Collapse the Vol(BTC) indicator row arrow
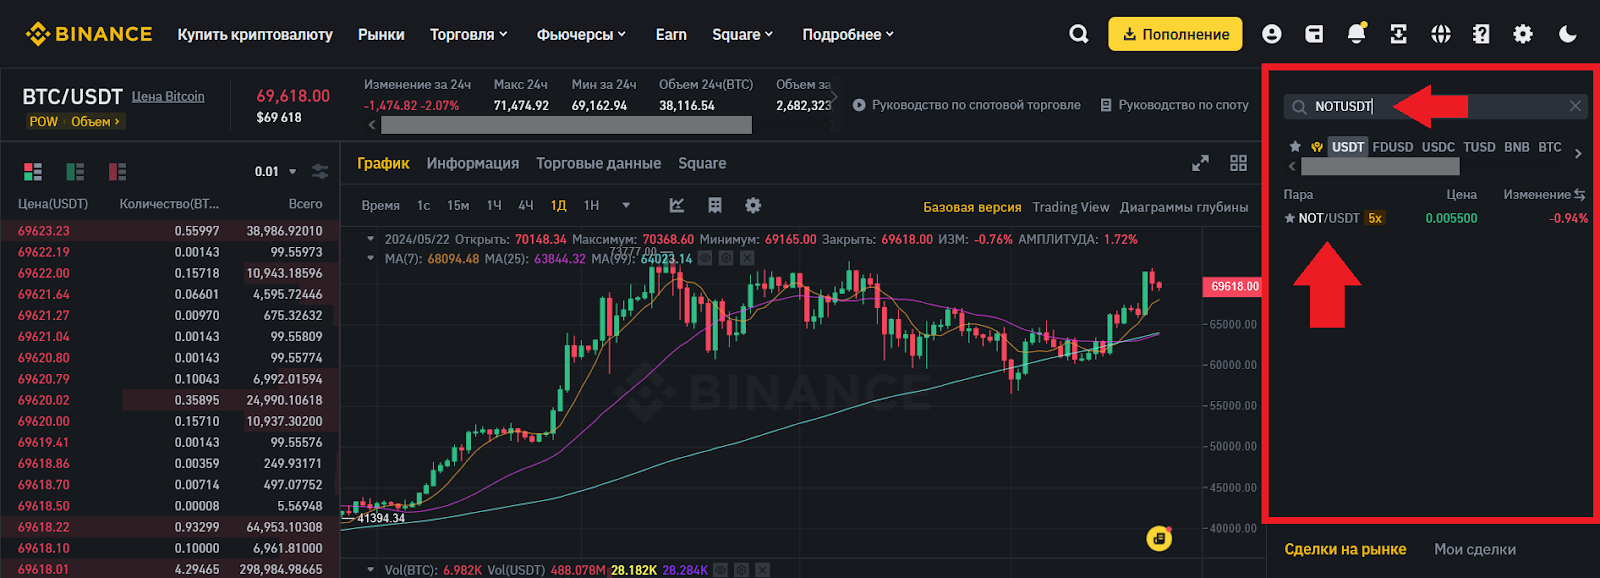This screenshot has height=578, width=1600. pyautogui.click(x=371, y=570)
